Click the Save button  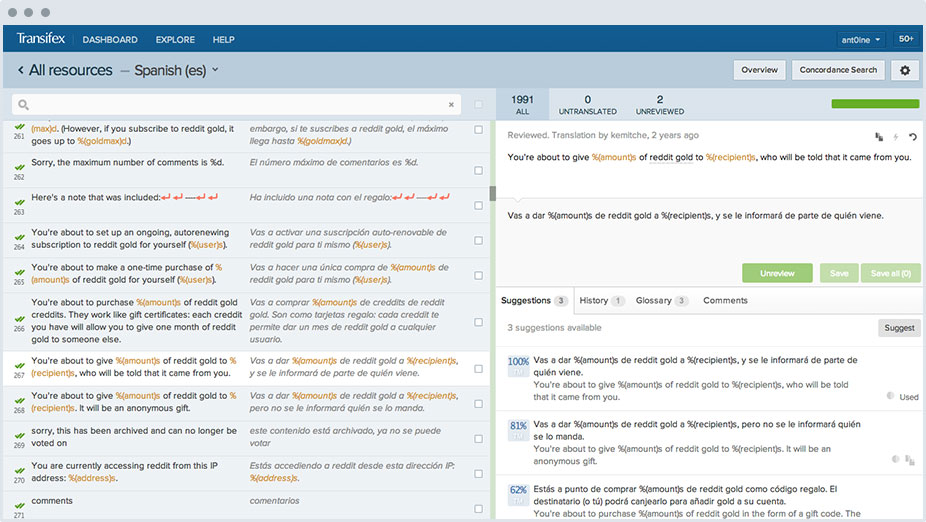pyautogui.click(x=839, y=273)
